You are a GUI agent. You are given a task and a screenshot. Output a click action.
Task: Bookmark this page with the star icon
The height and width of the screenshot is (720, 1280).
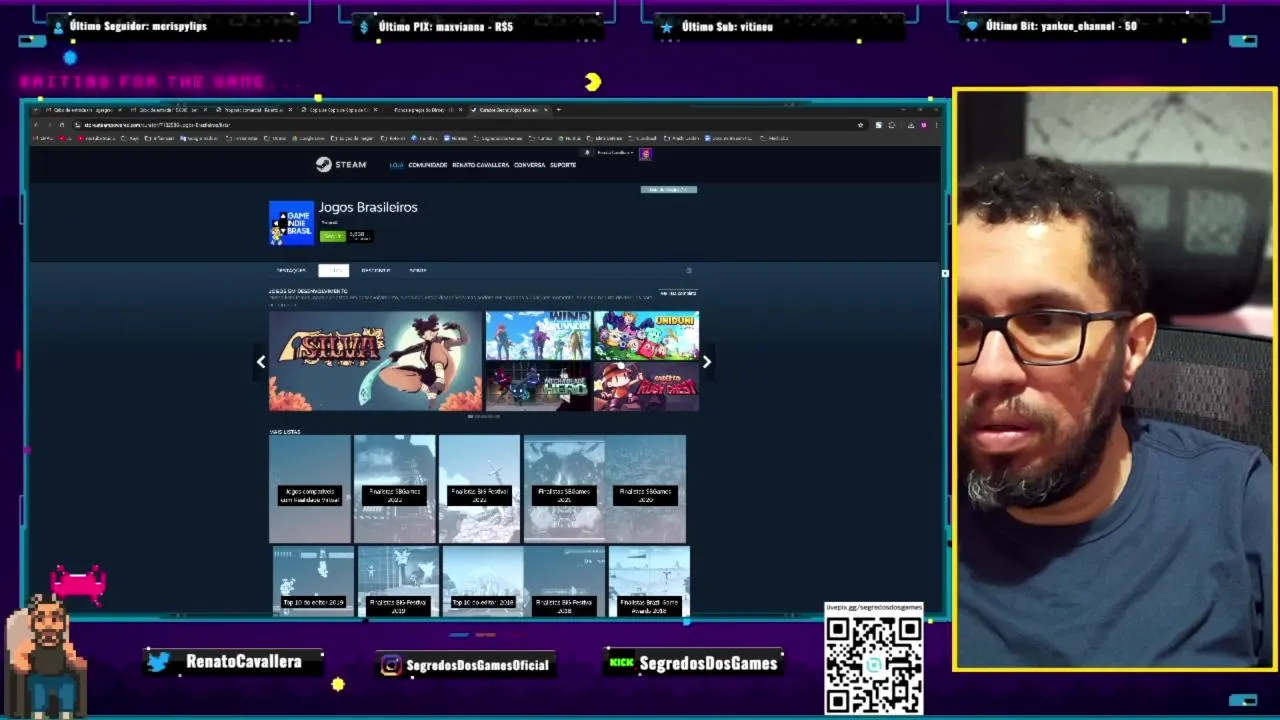pos(860,125)
